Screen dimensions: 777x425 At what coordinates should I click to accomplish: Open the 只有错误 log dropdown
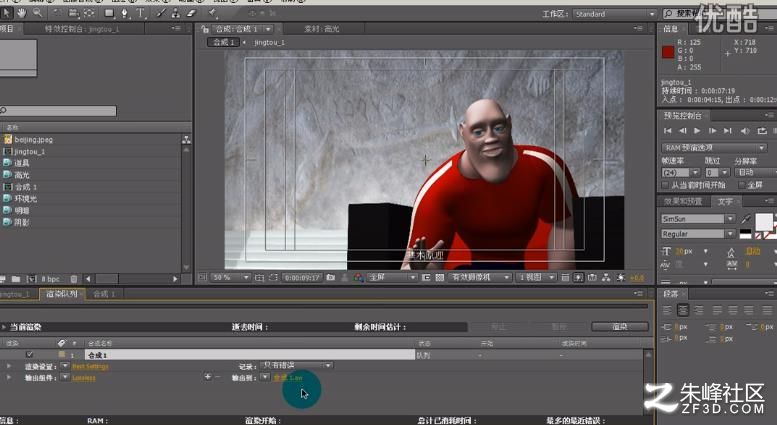296,366
